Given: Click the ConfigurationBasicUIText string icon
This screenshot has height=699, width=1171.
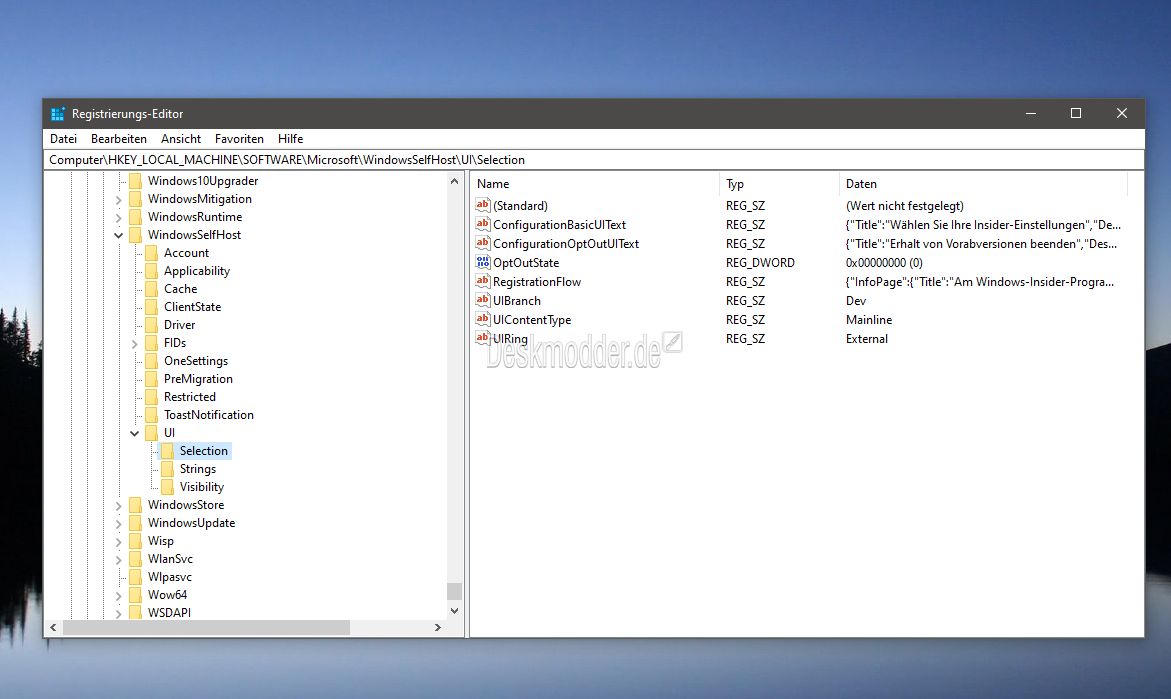Looking at the screenshot, I should pyautogui.click(x=482, y=224).
